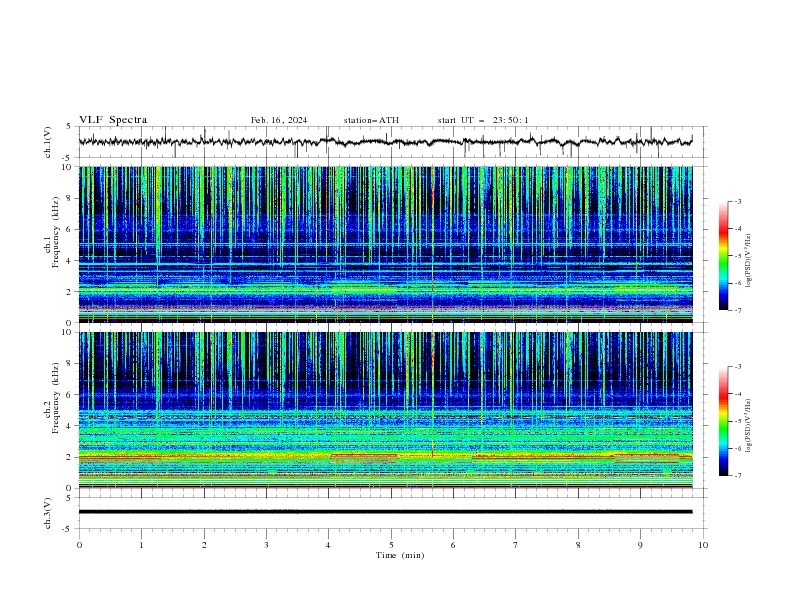Click the "5" tick on the time axis
Image resolution: width=792 pixels, height=612 pixels.
(391, 545)
